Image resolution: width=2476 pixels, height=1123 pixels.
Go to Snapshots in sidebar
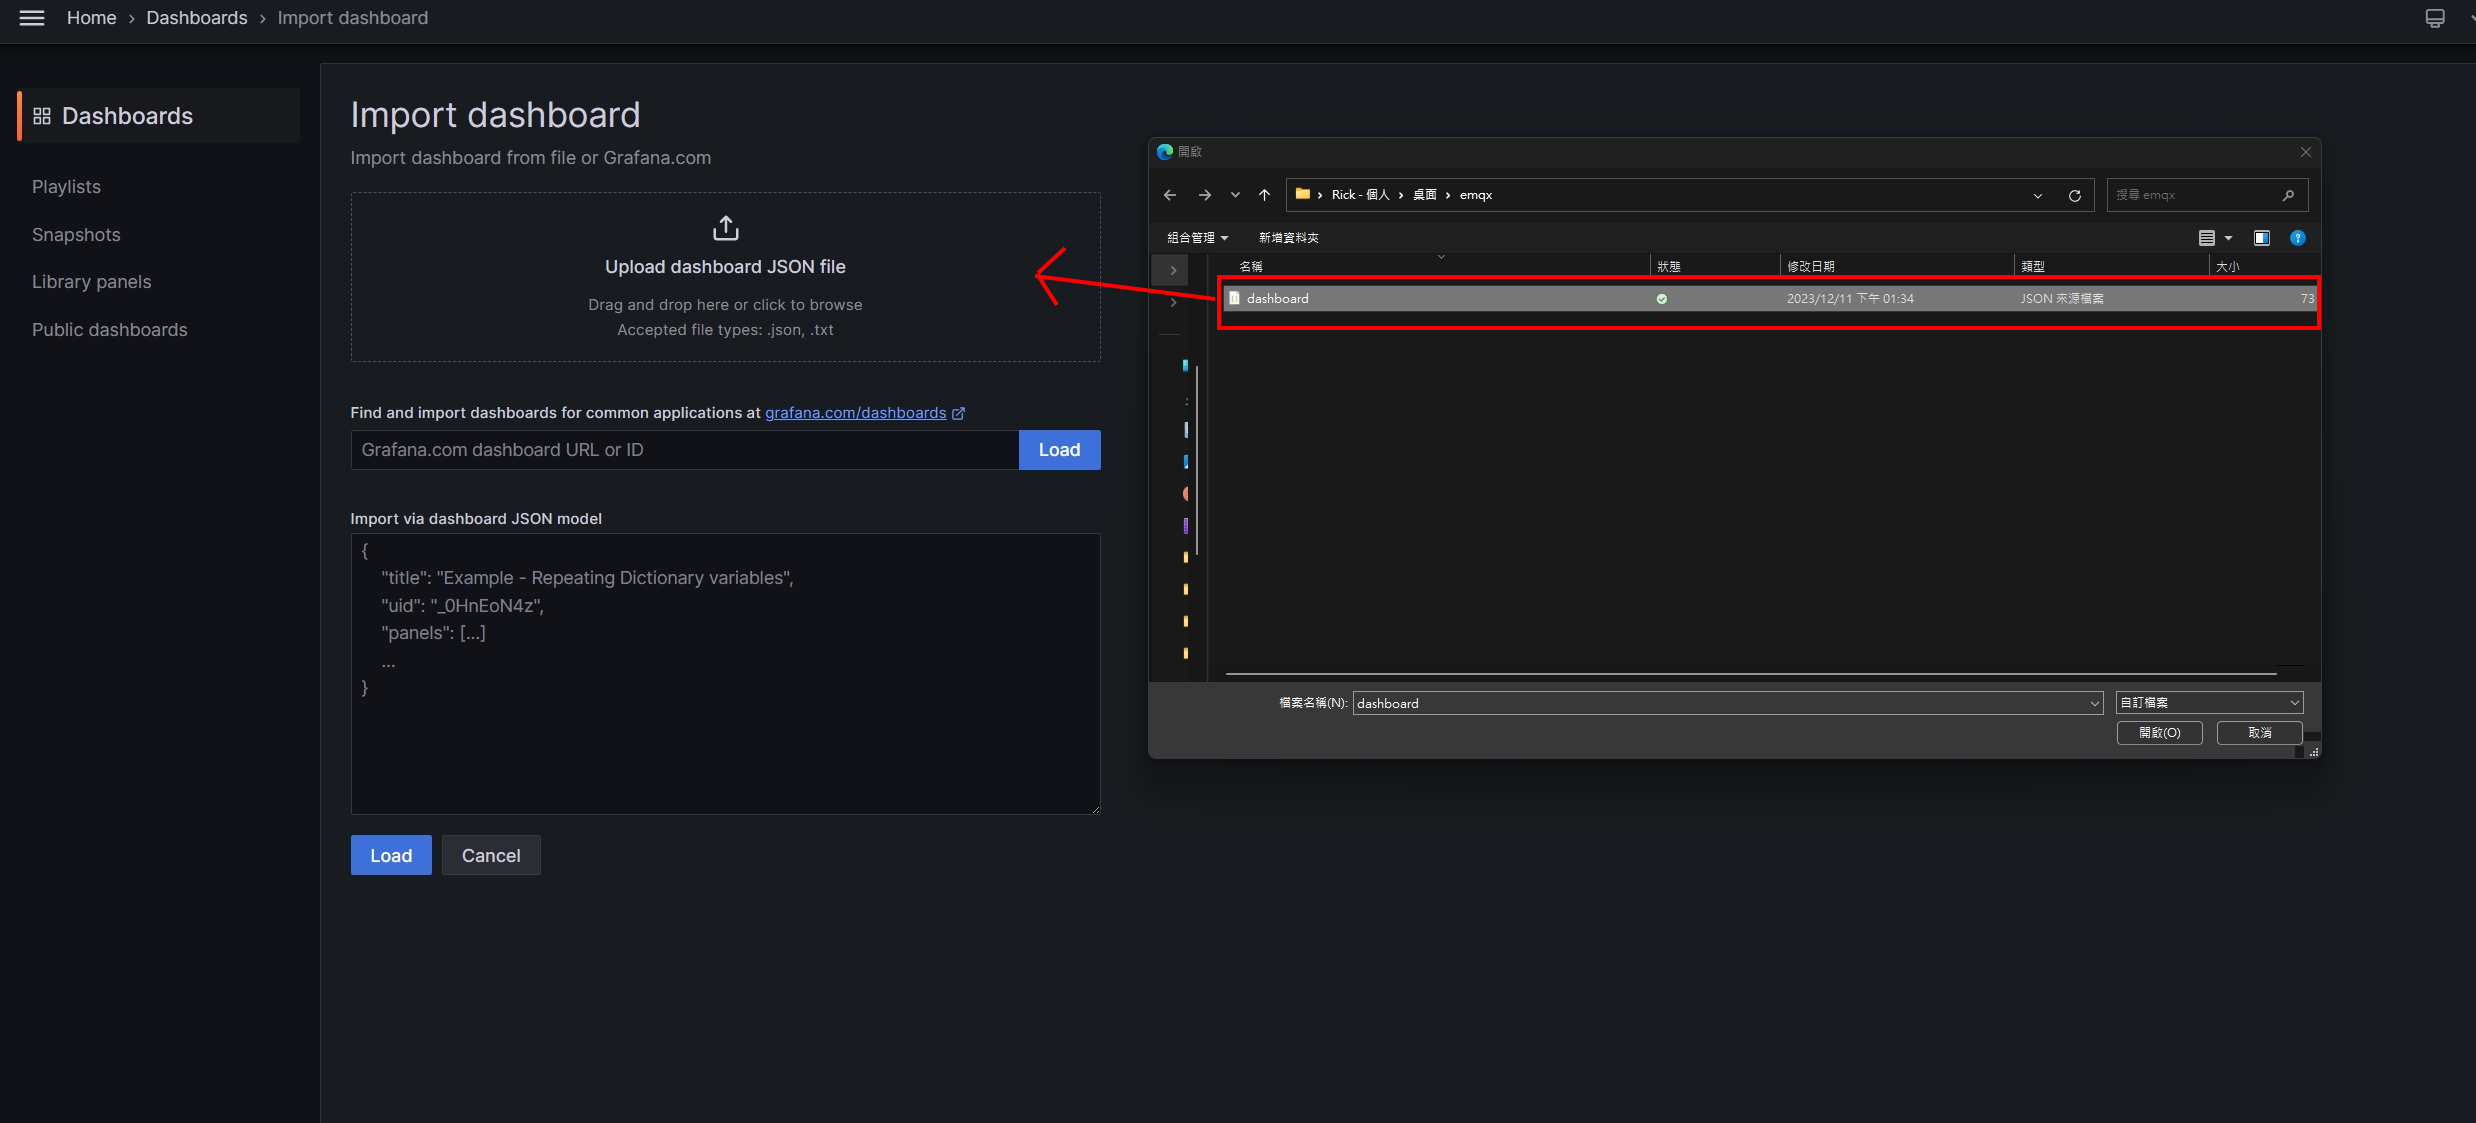[76, 235]
